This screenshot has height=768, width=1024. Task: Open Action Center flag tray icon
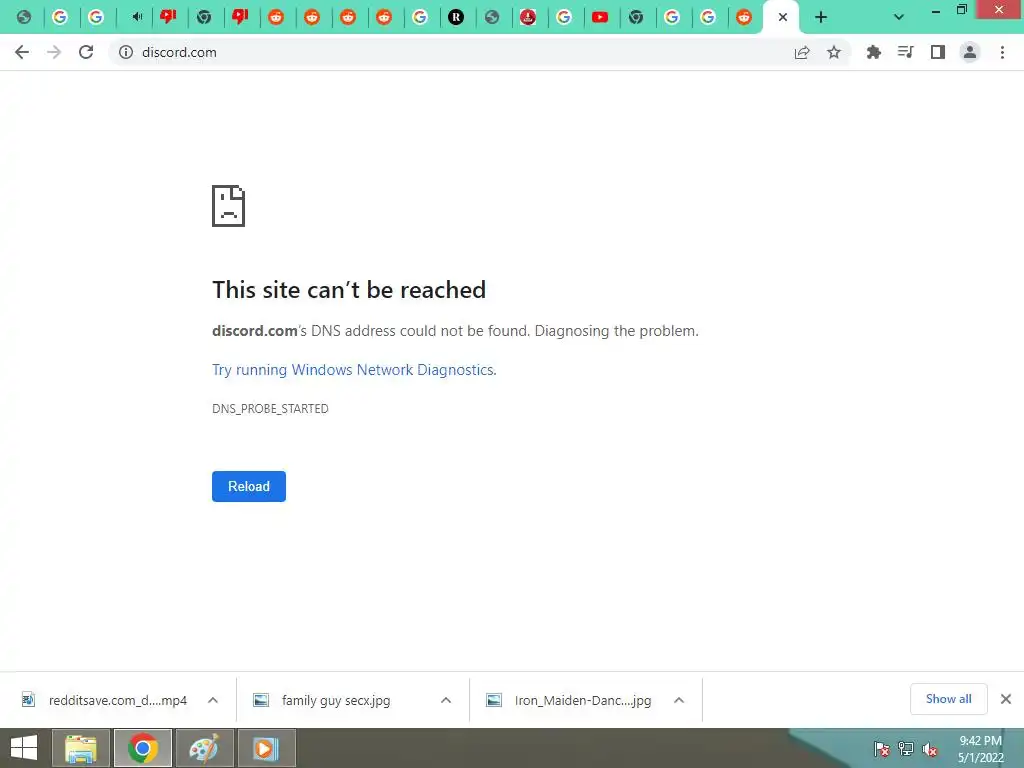pos(882,749)
